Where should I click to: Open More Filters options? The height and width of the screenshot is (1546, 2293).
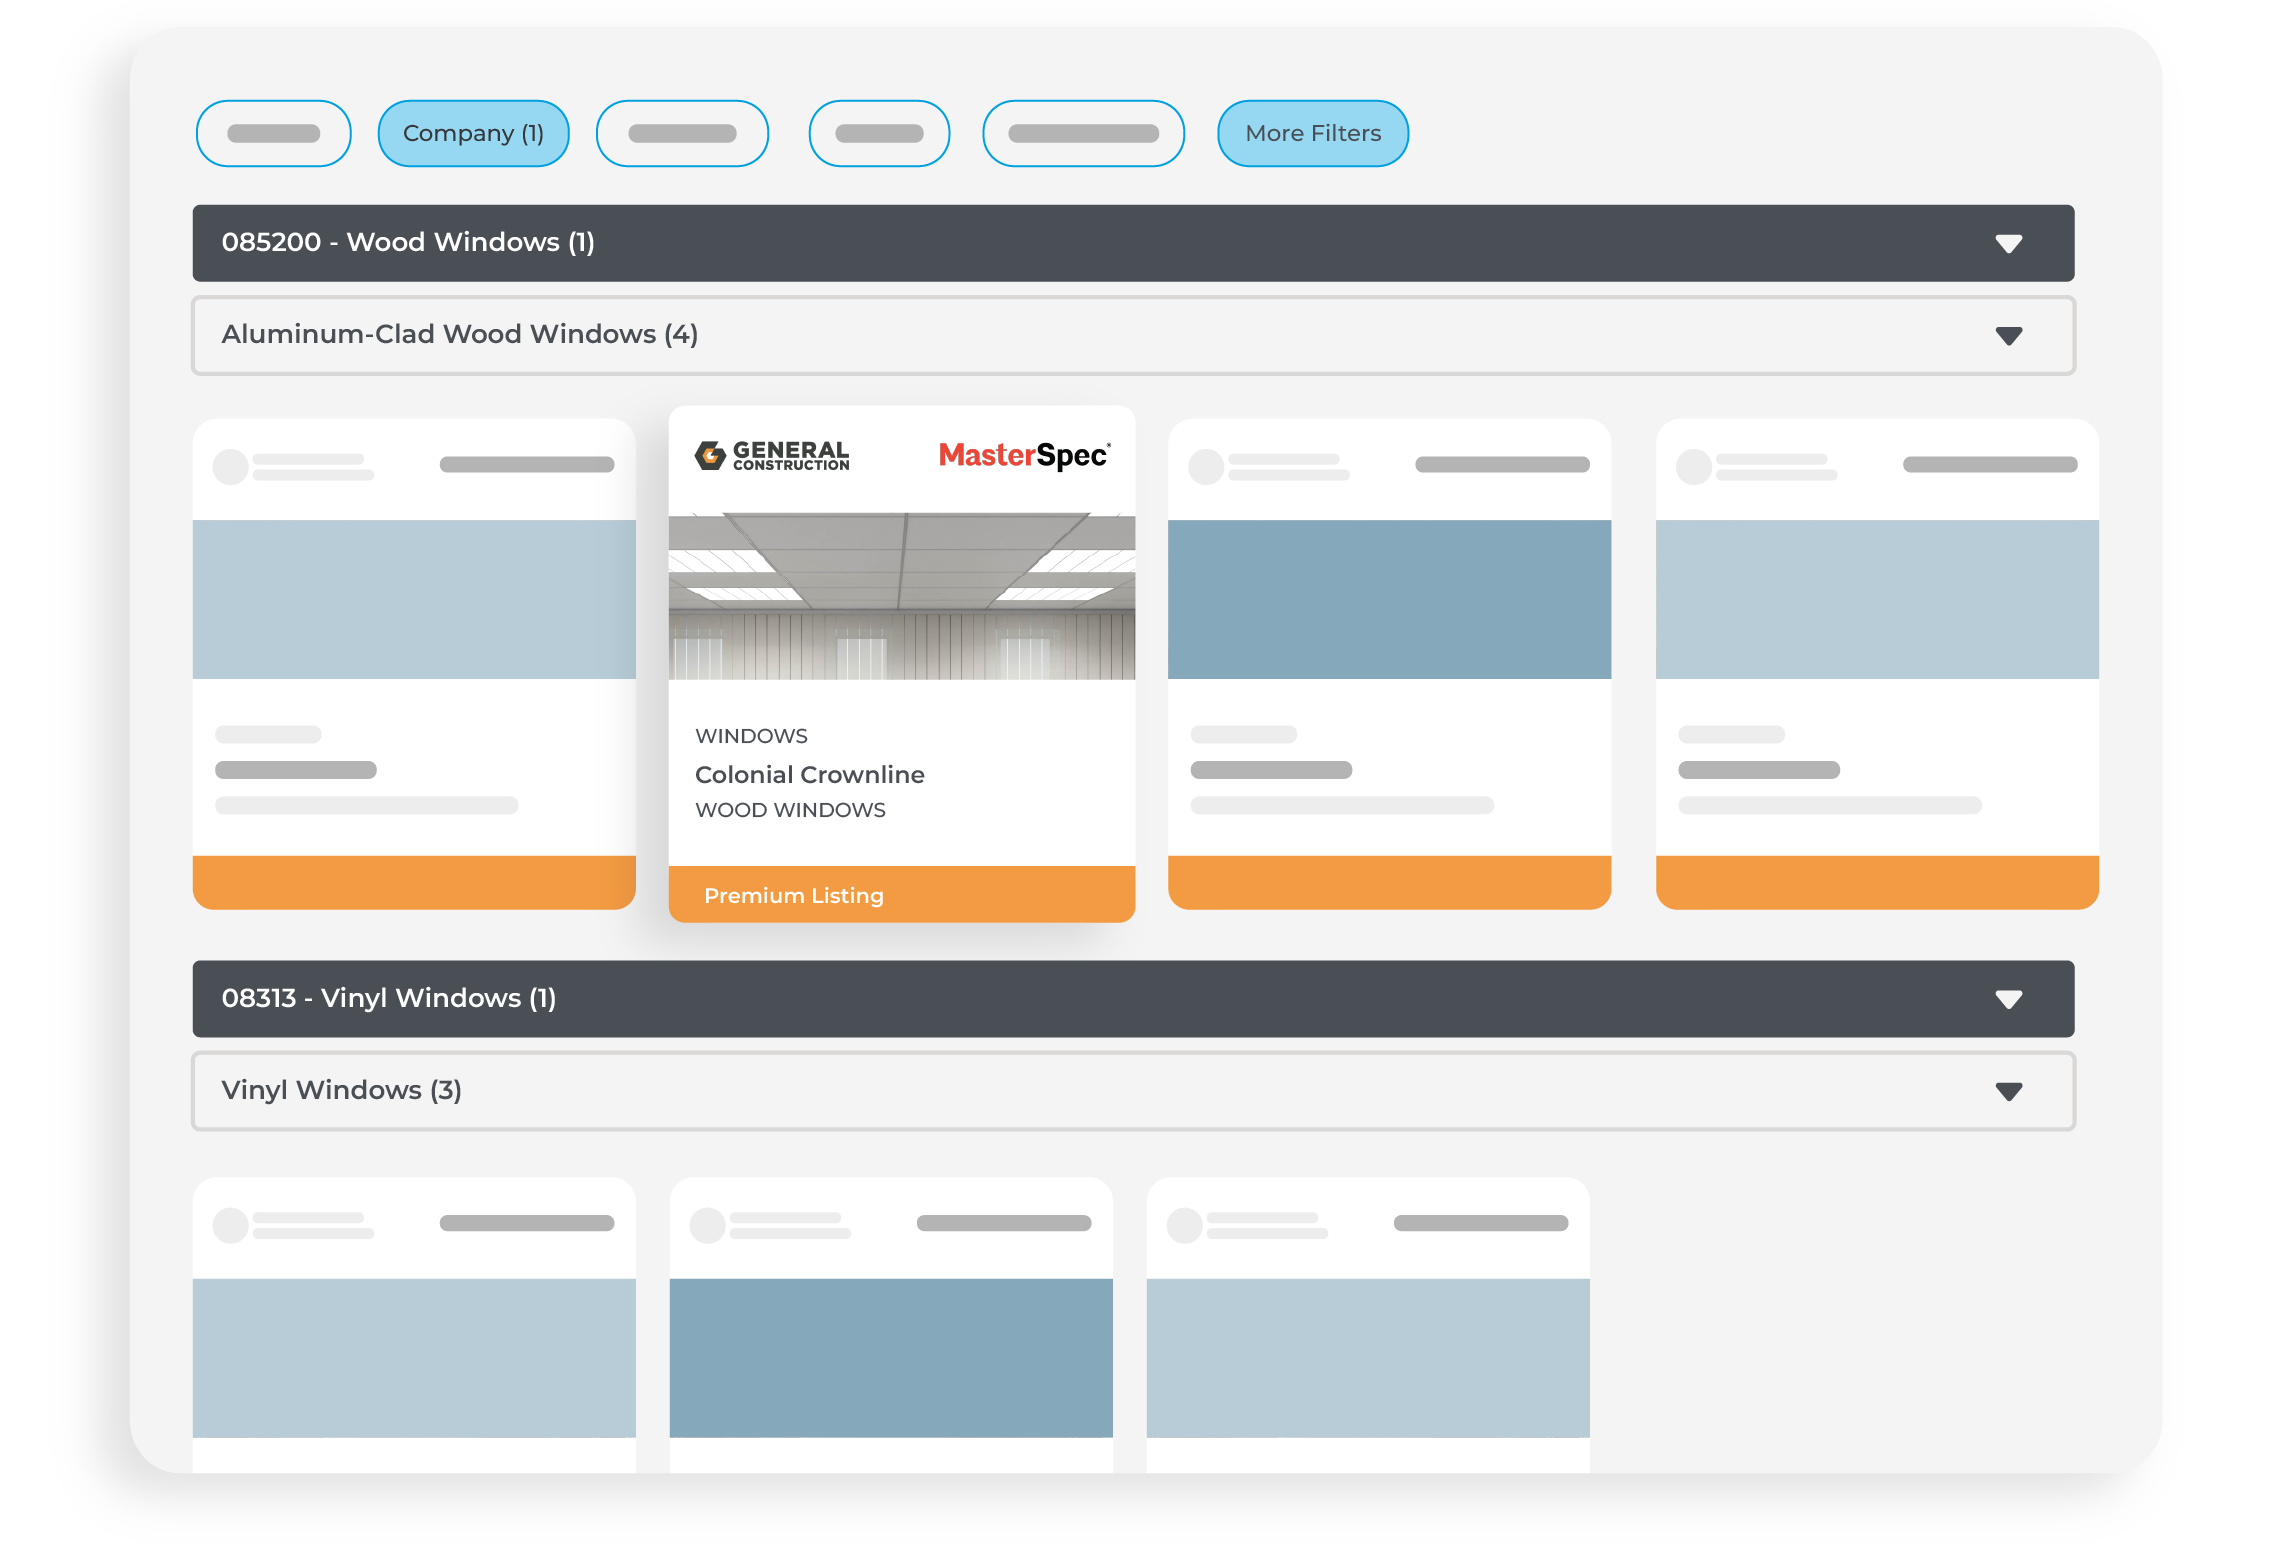point(1312,133)
